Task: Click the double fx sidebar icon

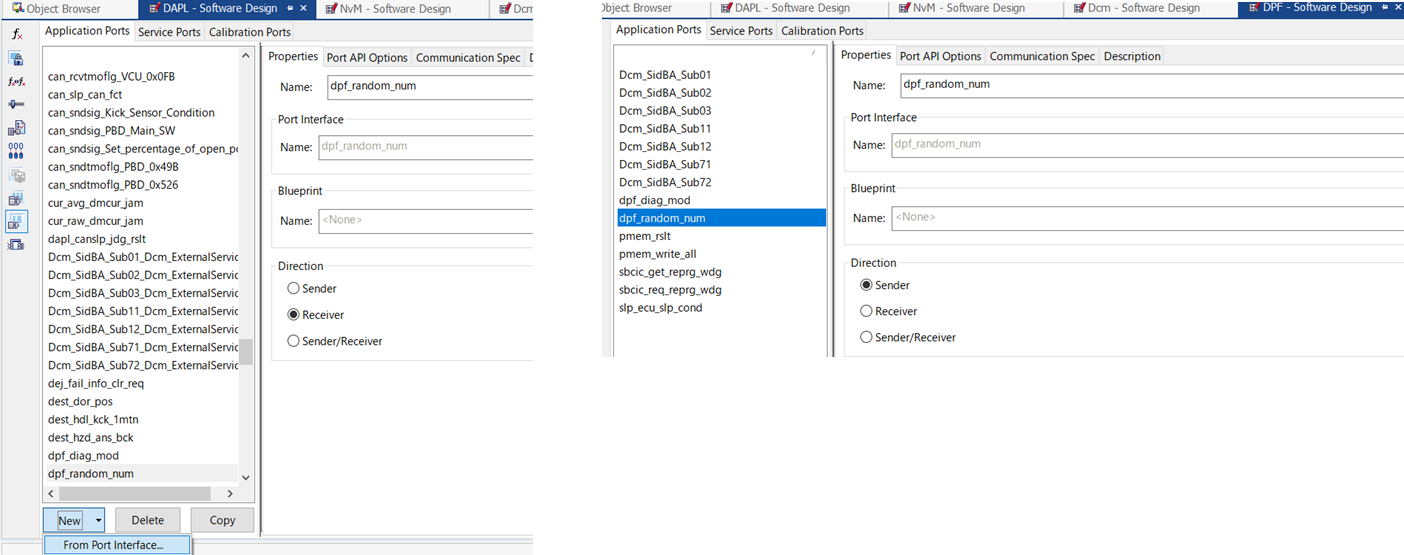Action: [16, 82]
